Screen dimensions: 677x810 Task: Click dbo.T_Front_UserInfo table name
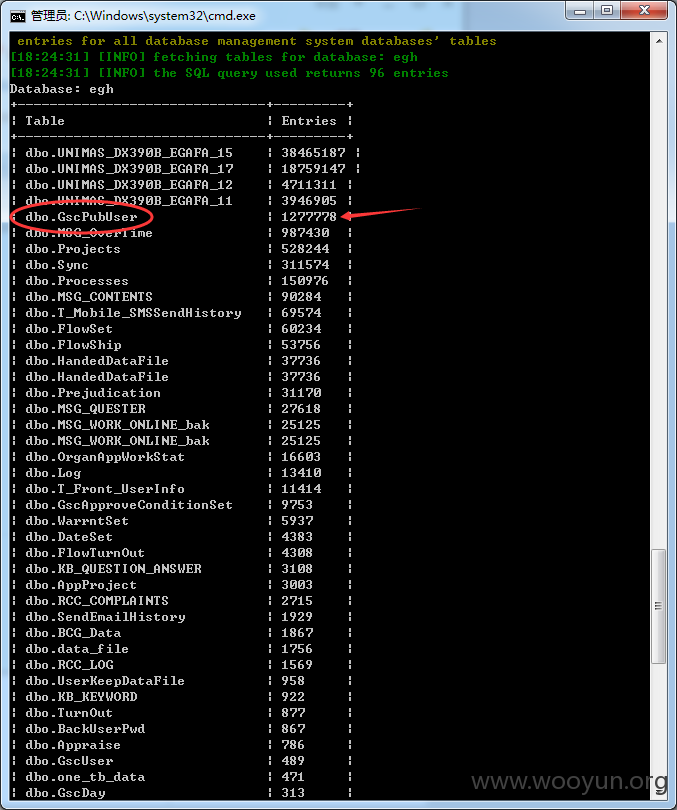point(105,489)
